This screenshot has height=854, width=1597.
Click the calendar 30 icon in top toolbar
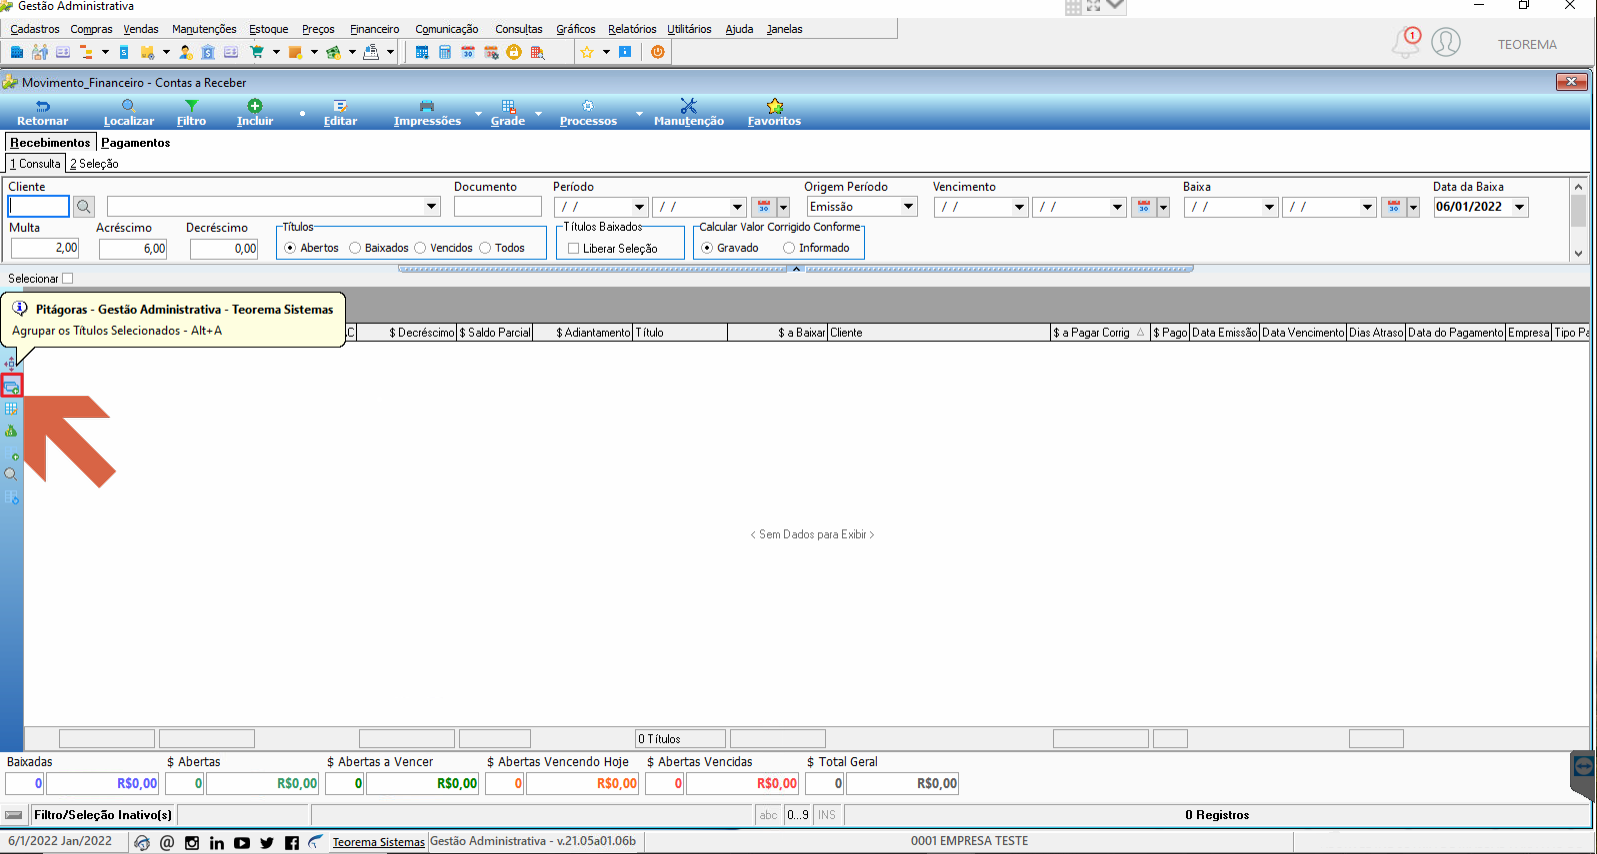click(468, 52)
